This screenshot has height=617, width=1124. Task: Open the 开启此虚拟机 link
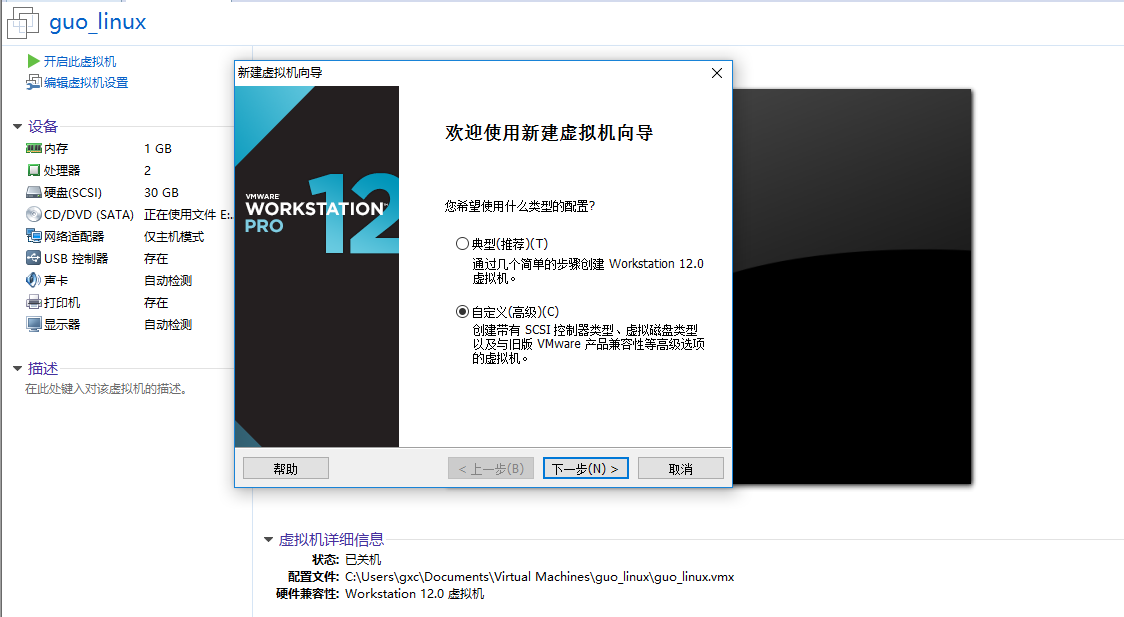click(x=80, y=62)
